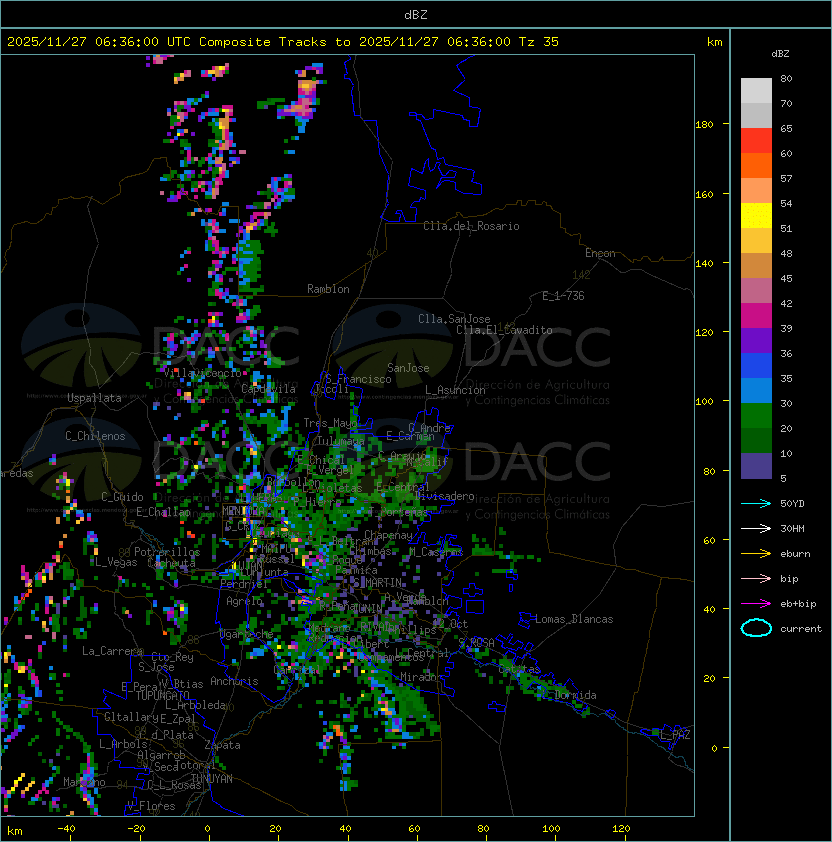
Task: Click the 'E_1-736' map label
Action: pos(563,296)
